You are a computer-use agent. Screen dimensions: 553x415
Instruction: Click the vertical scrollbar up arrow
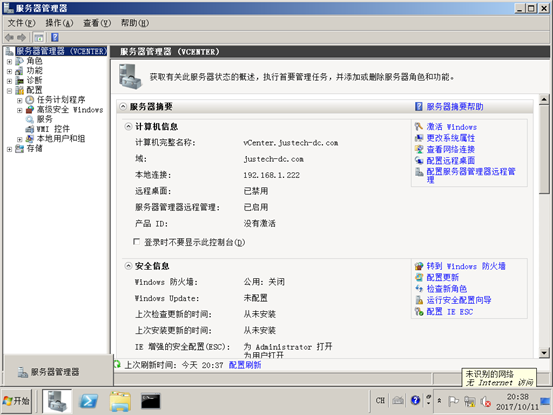pos(544,99)
